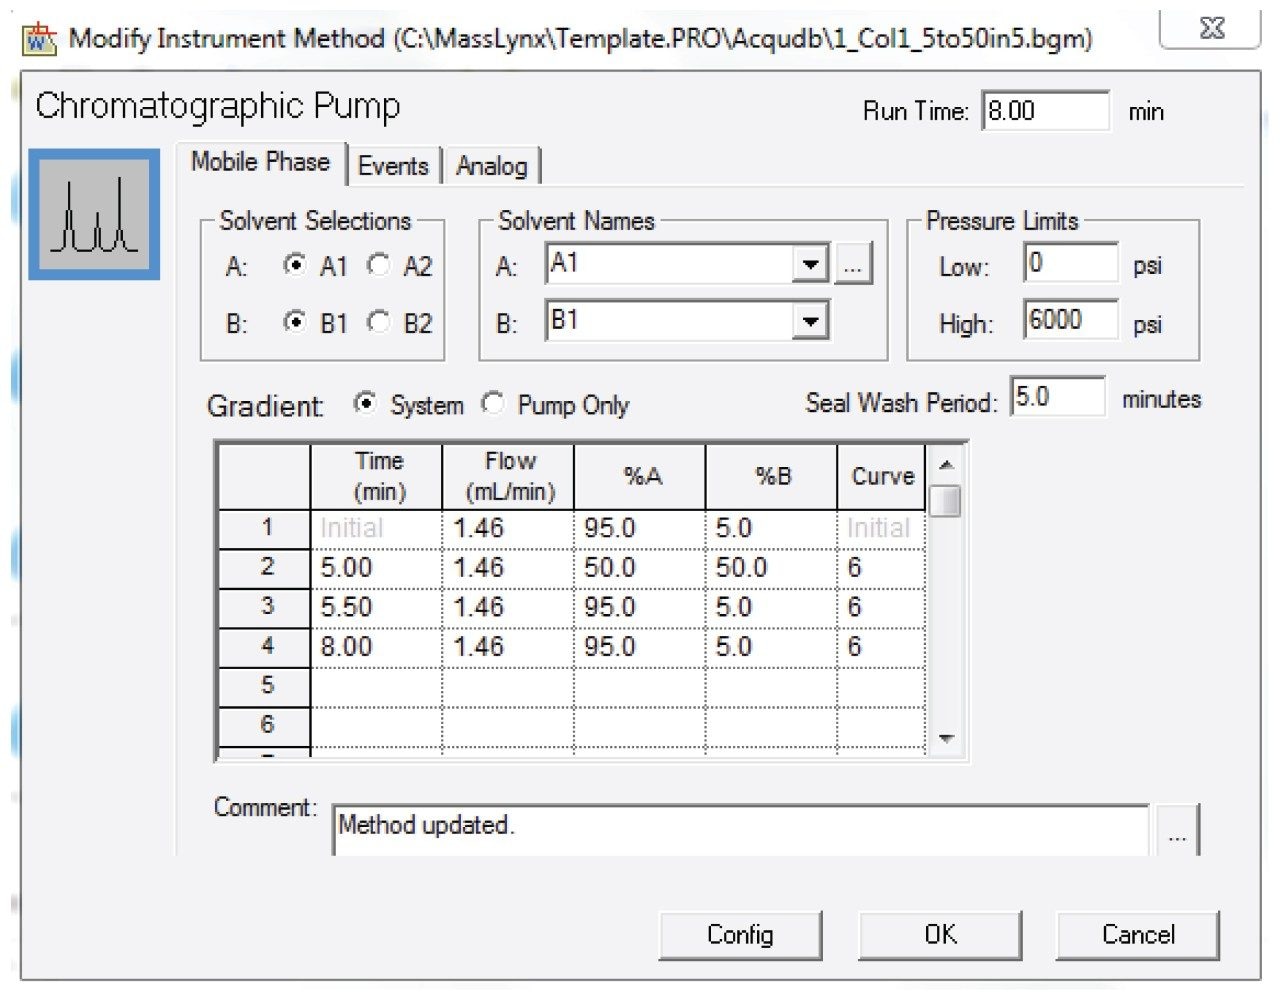Open Comment ellipsis browse button

point(1177,832)
